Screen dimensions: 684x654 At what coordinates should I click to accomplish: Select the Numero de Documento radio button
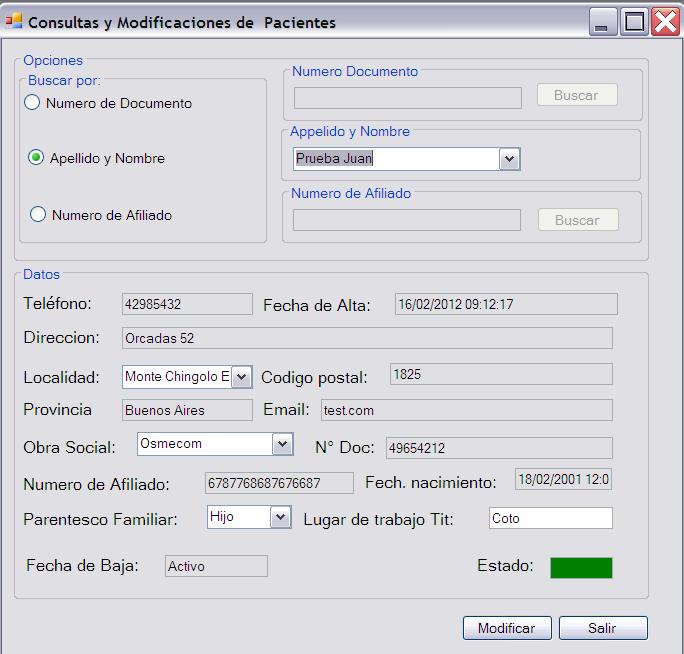pyautogui.click(x=33, y=102)
